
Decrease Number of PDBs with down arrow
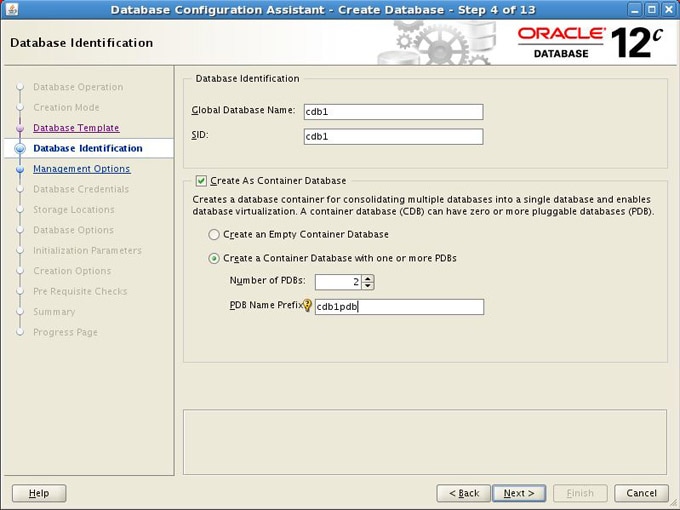click(368, 285)
